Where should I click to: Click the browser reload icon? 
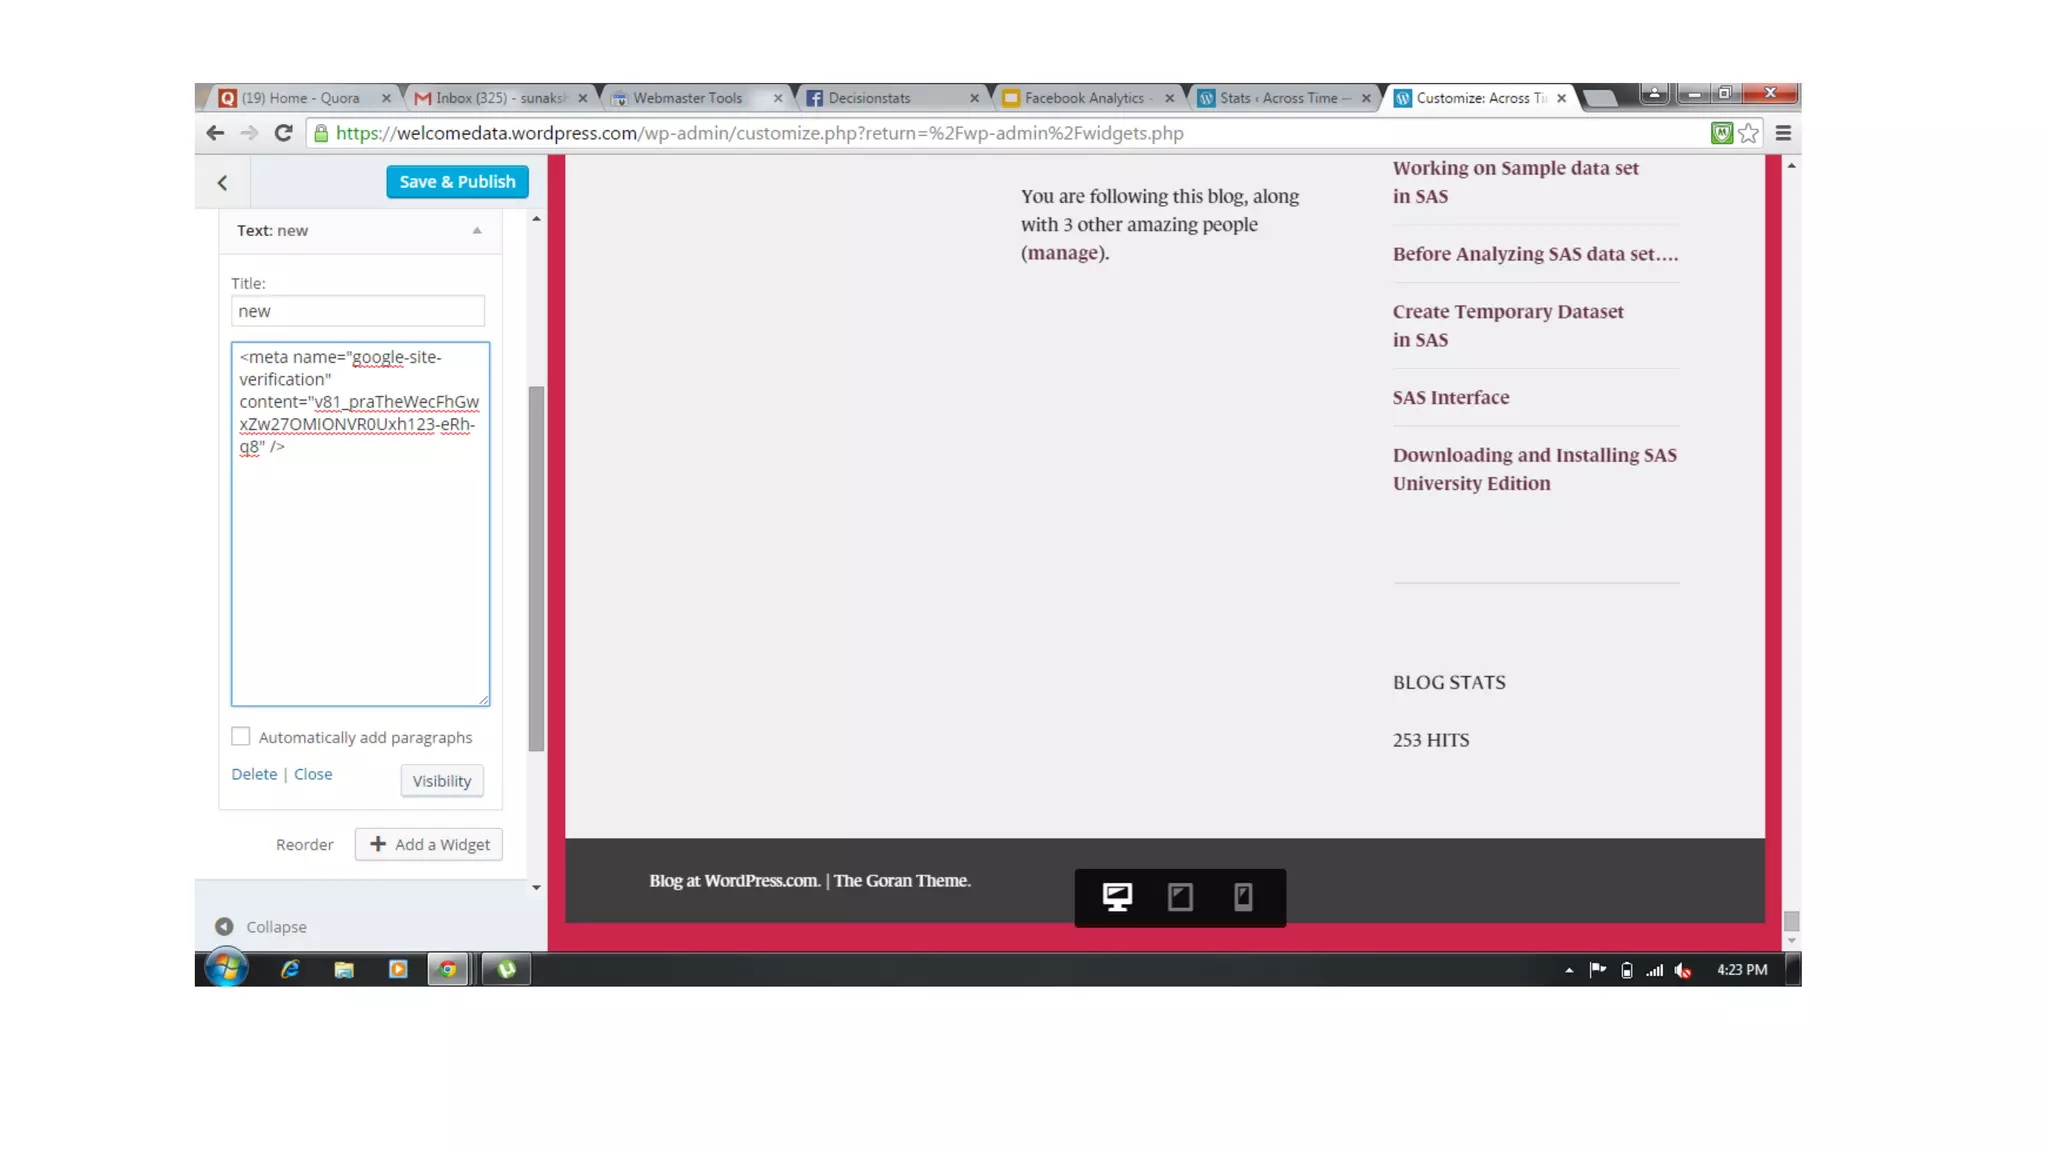284,133
